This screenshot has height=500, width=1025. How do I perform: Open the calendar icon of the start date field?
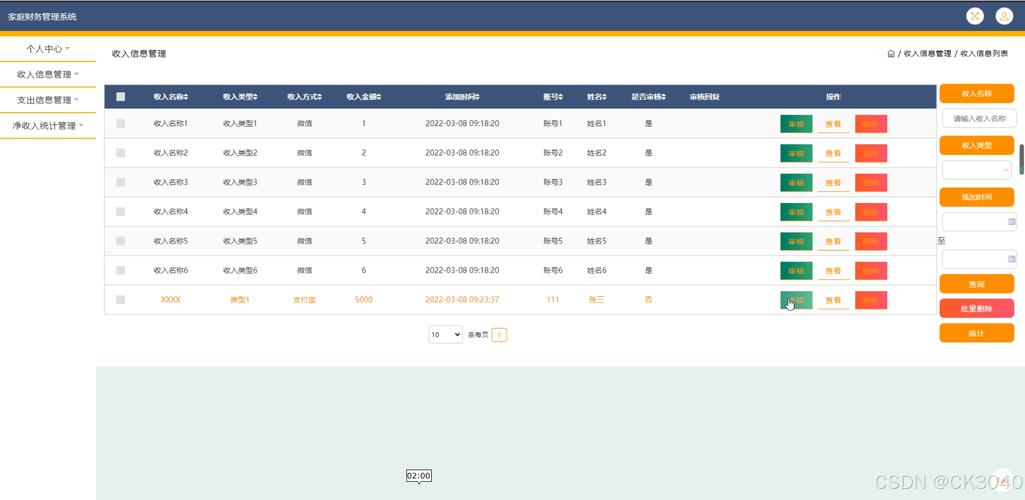point(1012,222)
